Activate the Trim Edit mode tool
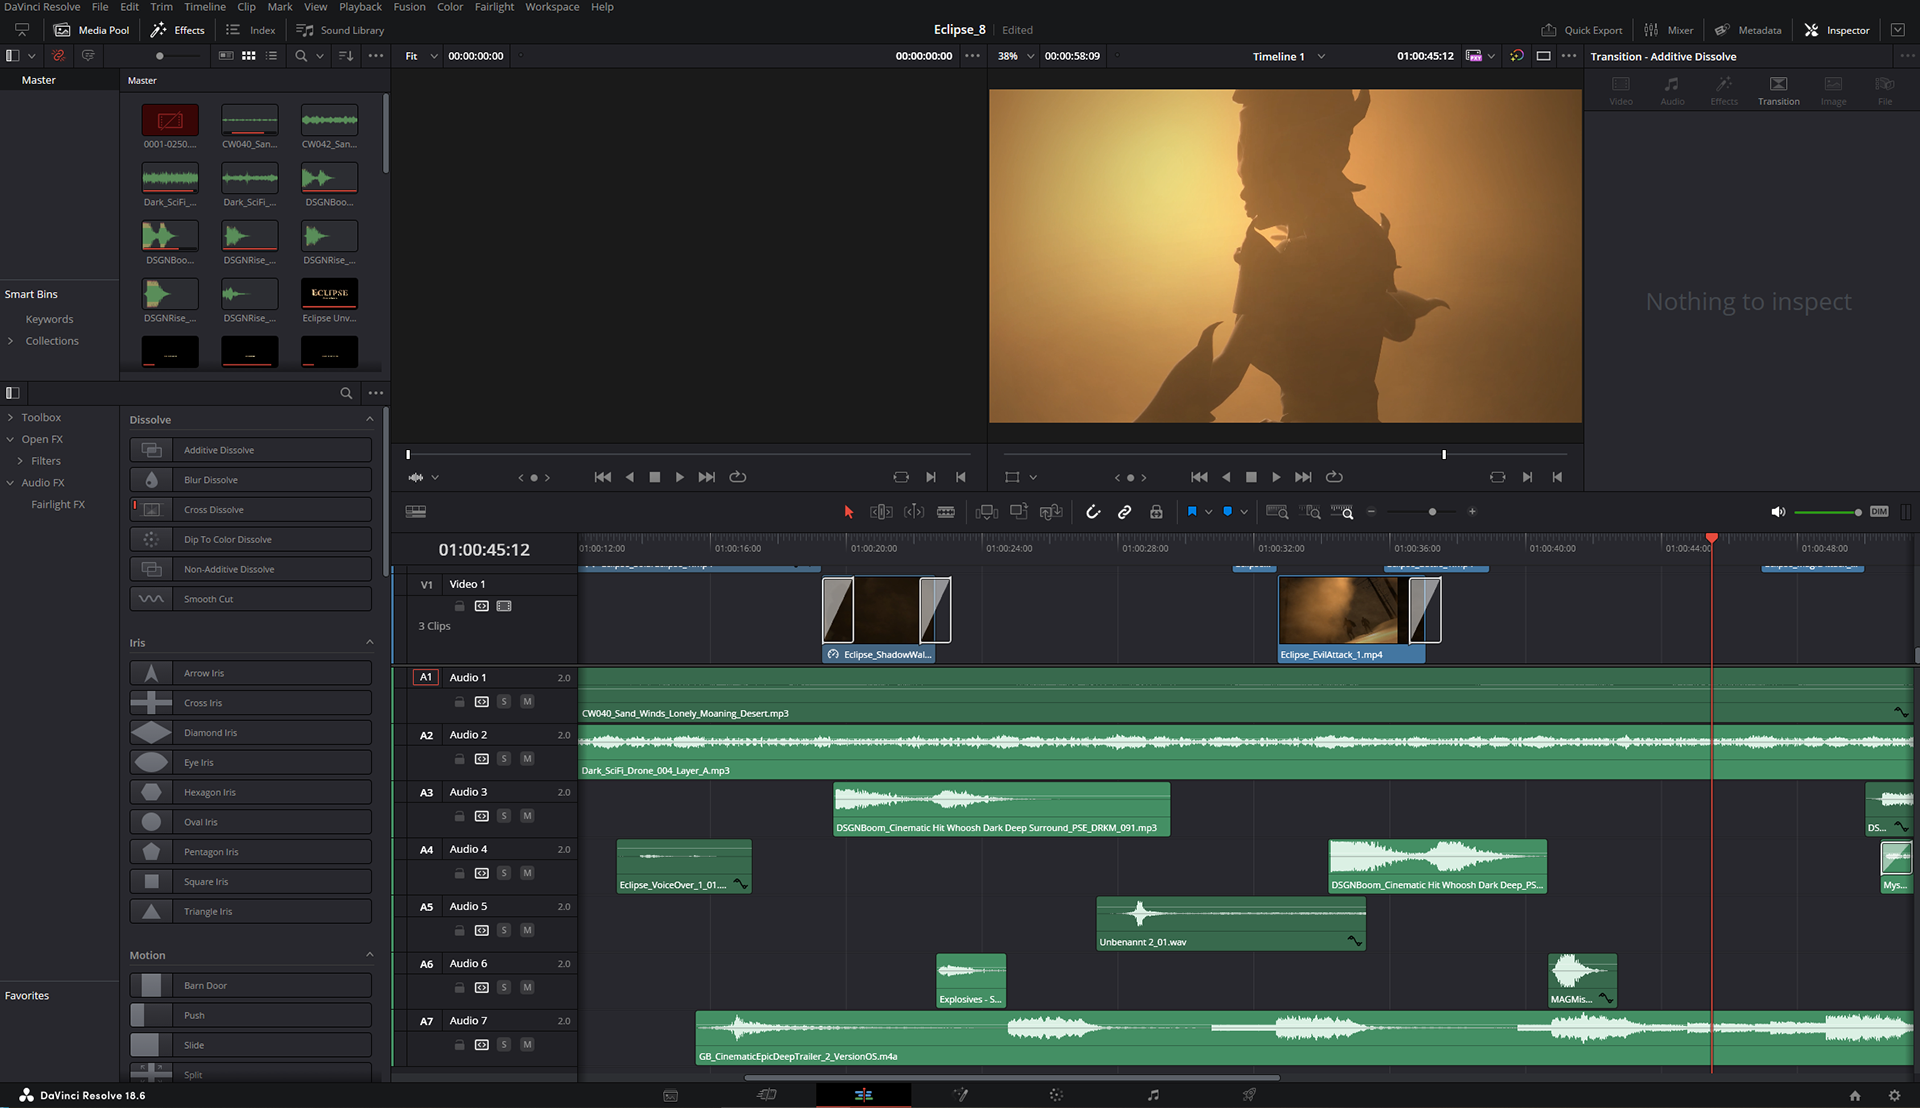The width and height of the screenshot is (1920, 1108). 881,512
